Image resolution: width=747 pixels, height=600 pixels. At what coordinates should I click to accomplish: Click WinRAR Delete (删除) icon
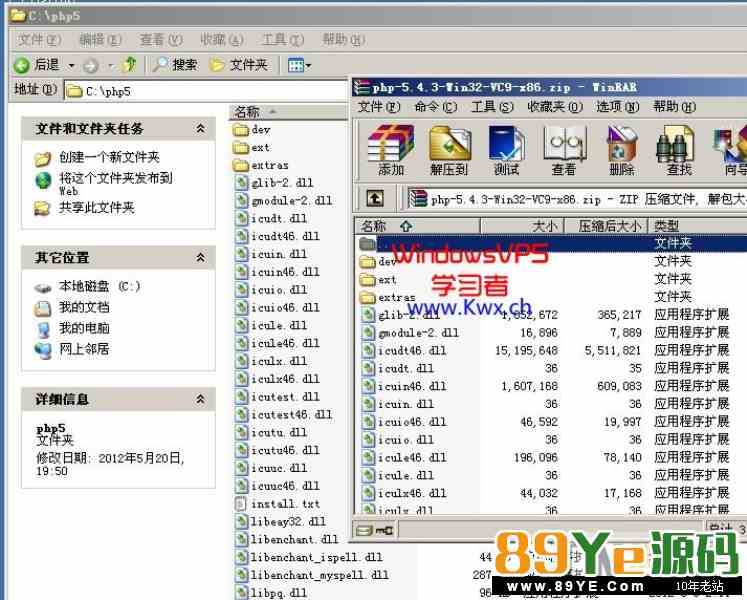622,150
